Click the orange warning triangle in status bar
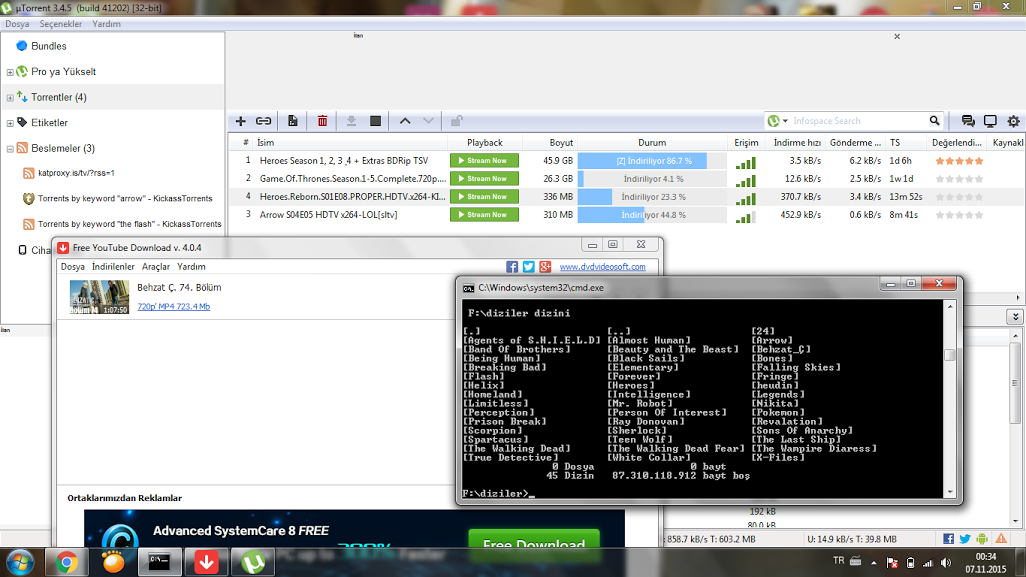This screenshot has height=577, width=1026. click(1001, 538)
